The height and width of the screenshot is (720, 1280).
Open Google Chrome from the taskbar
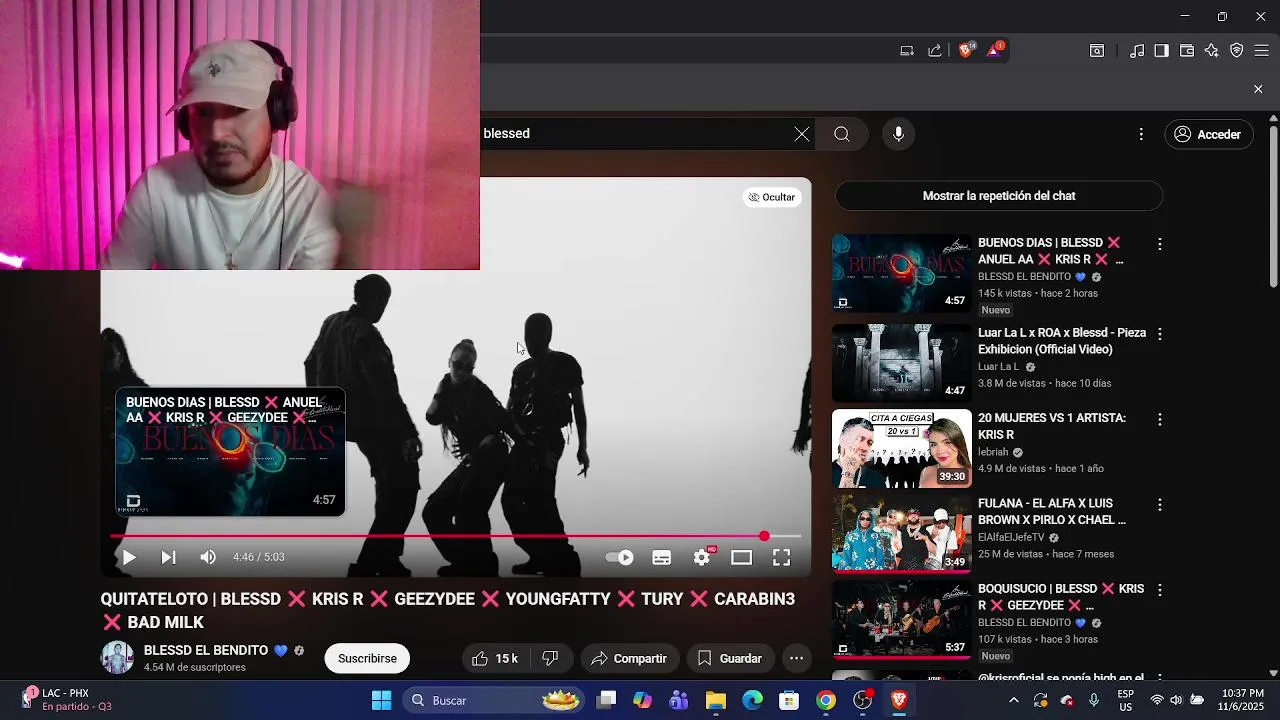point(826,700)
